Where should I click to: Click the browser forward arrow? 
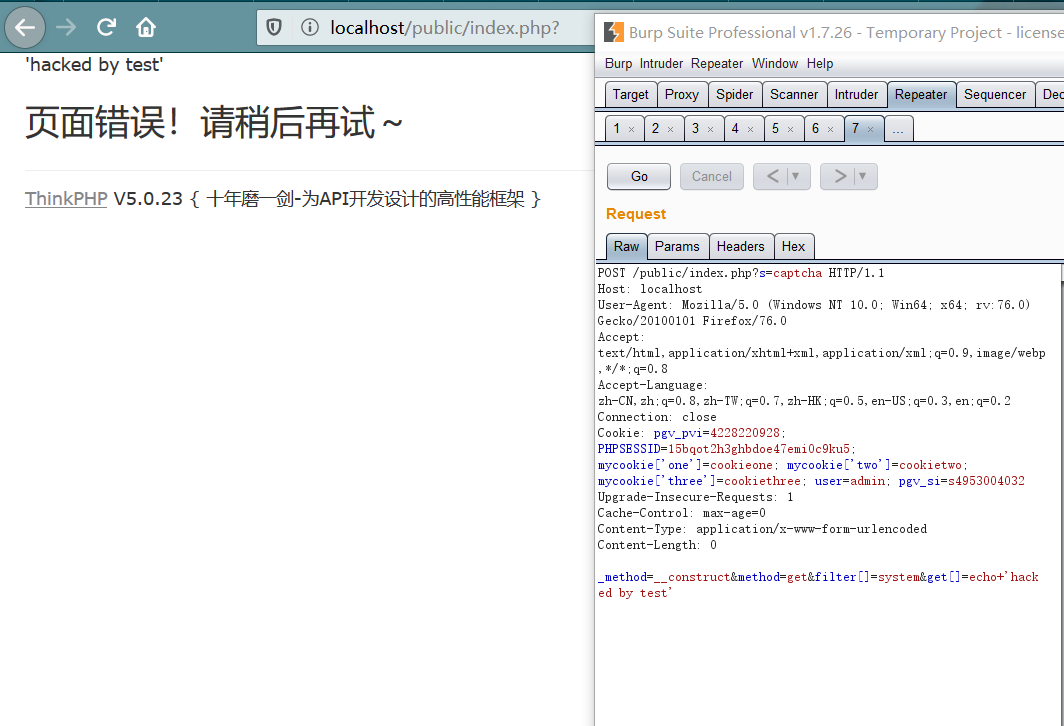coord(66,28)
